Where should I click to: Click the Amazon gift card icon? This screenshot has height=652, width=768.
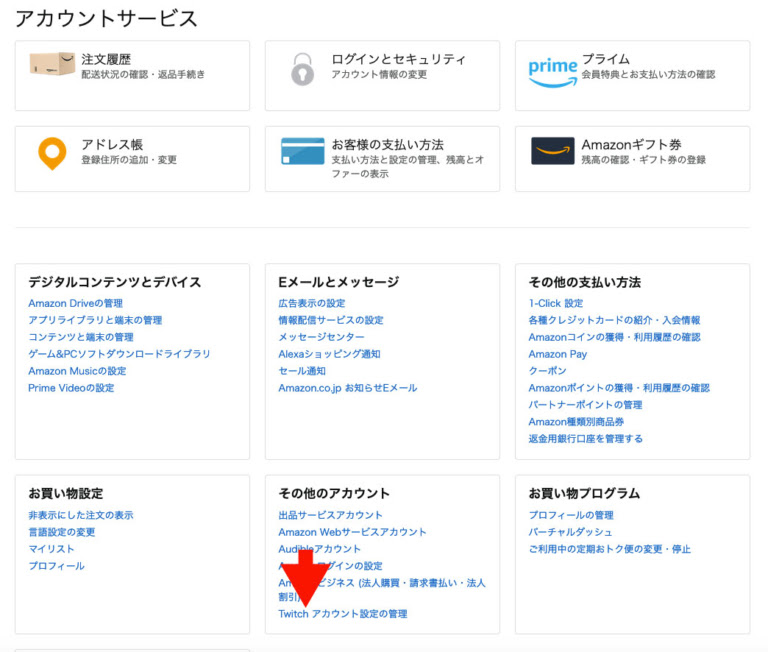click(x=553, y=151)
